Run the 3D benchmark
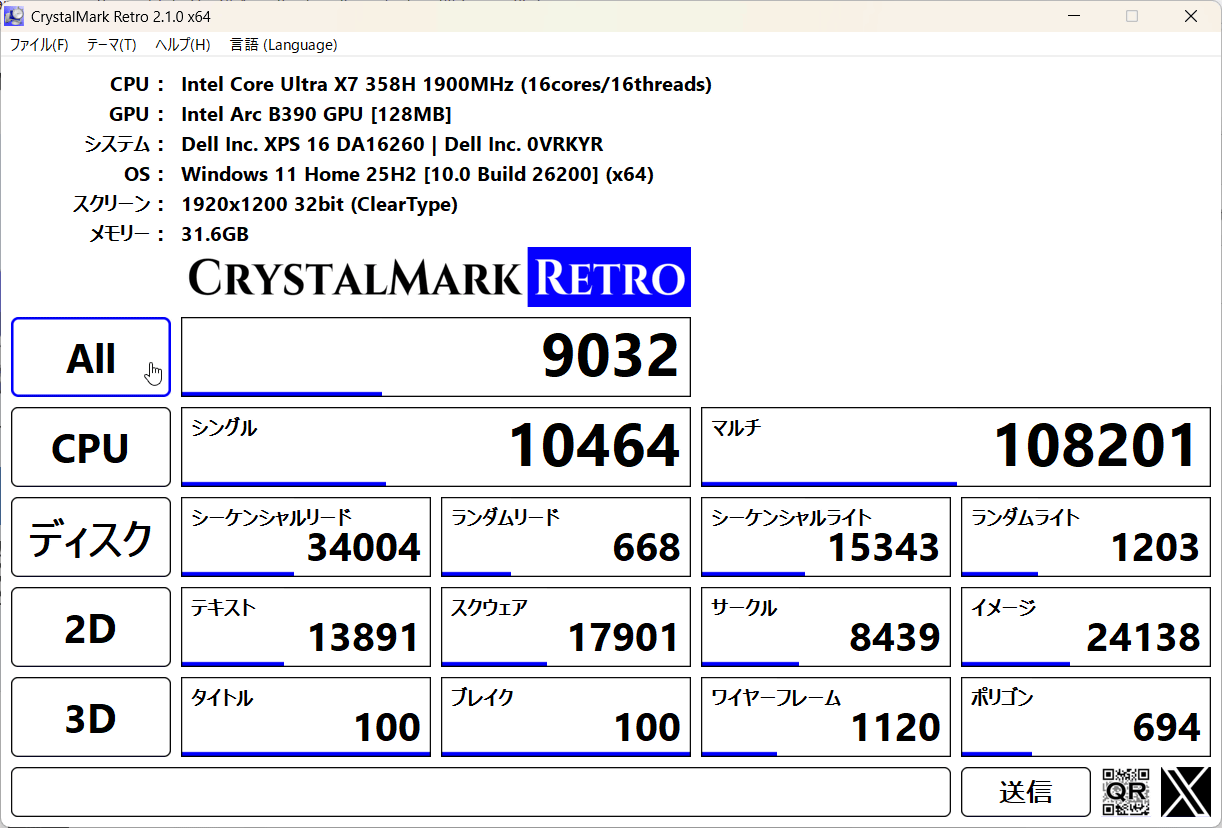Image resolution: width=1222 pixels, height=828 pixels. coord(91,717)
